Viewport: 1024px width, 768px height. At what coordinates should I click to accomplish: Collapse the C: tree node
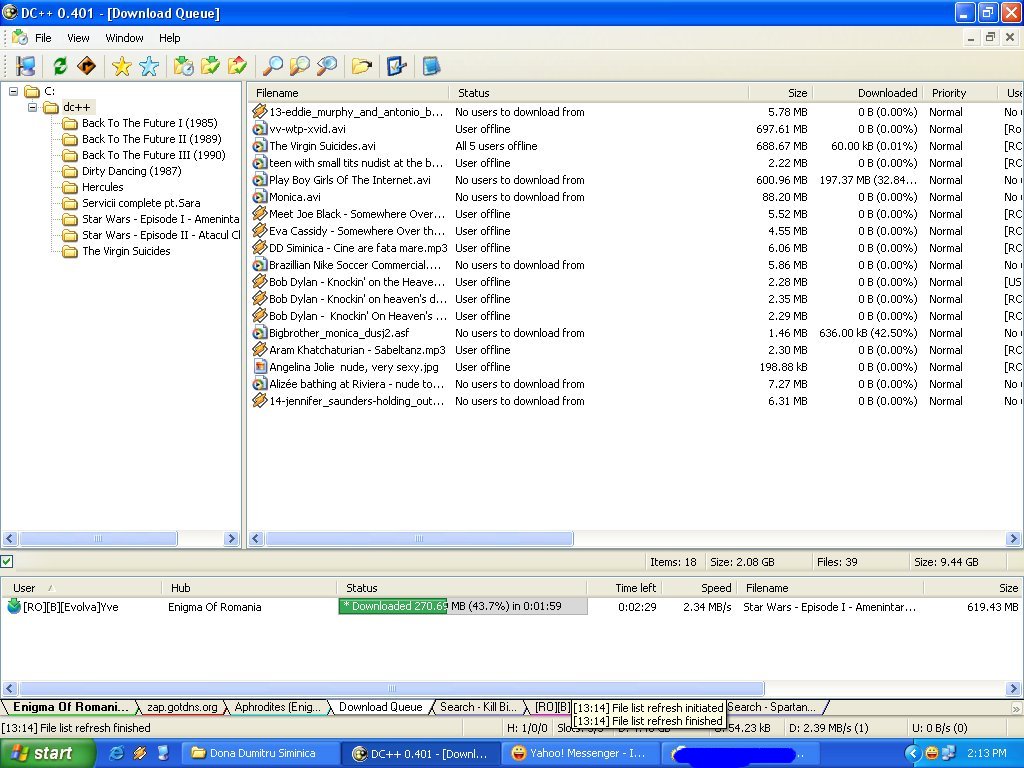coord(14,92)
